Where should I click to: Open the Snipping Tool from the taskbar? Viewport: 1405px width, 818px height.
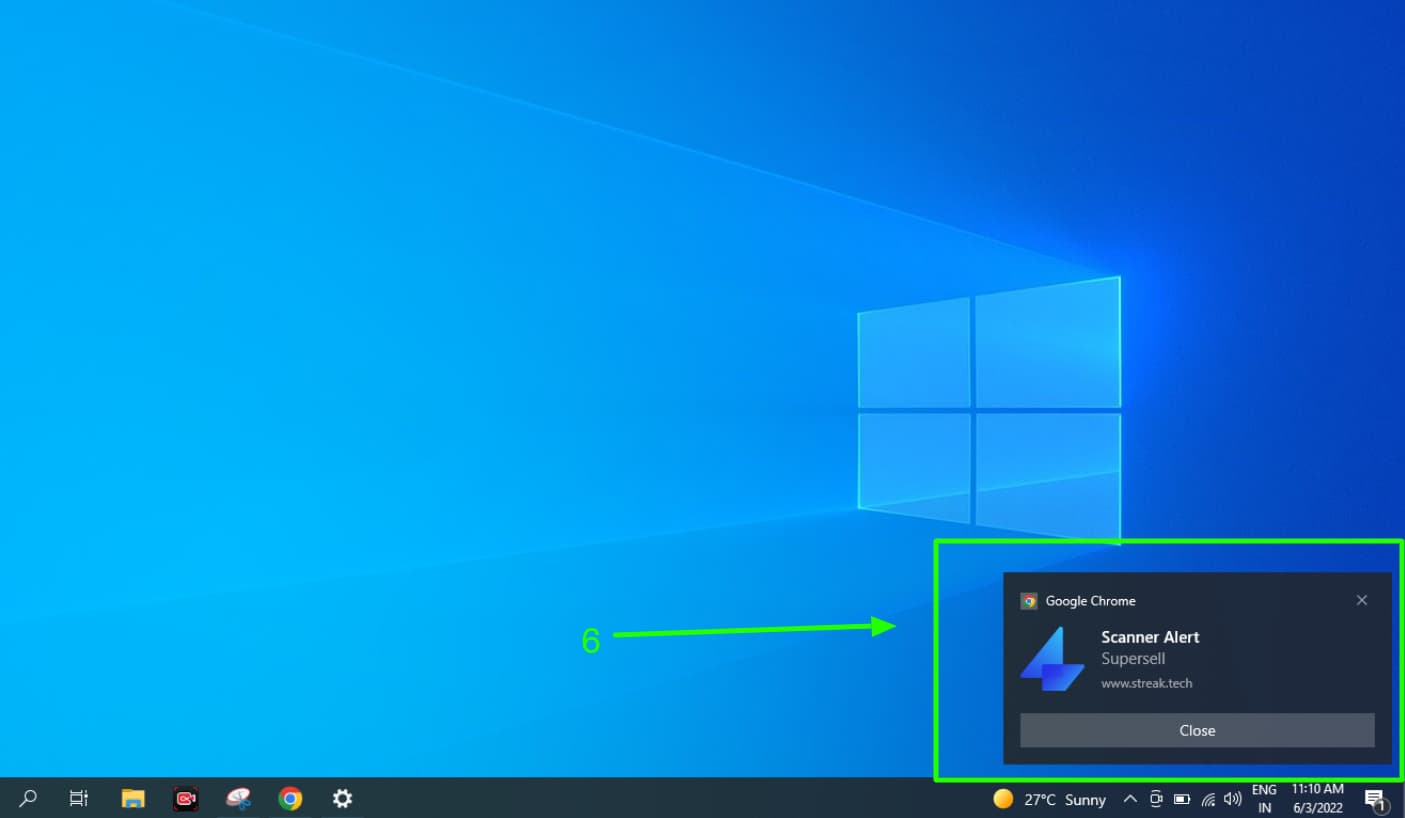tap(238, 798)
